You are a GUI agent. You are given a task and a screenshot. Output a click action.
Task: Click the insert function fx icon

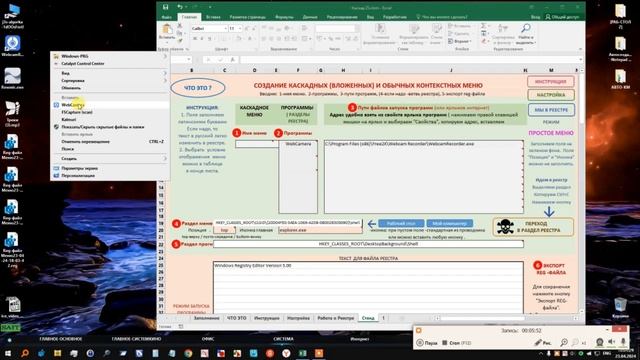[x=233, y=60]
